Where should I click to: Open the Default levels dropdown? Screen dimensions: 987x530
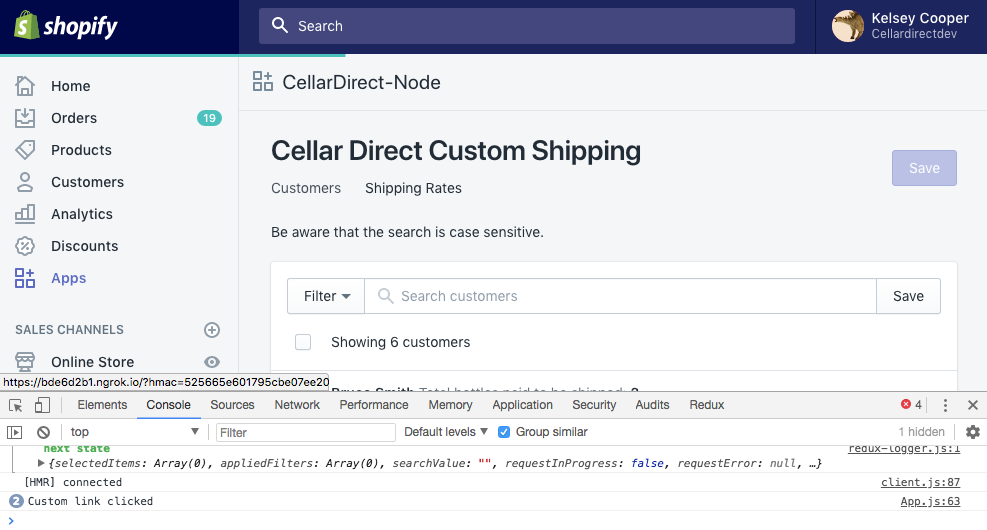click(446, 432)
